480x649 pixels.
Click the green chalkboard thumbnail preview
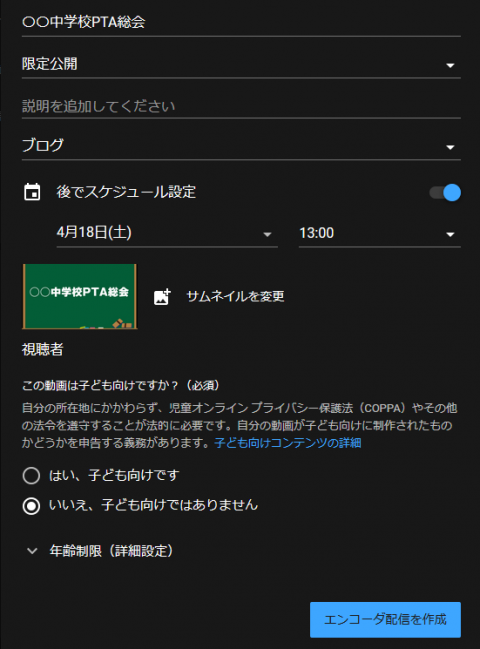click(x=79, y=296)
